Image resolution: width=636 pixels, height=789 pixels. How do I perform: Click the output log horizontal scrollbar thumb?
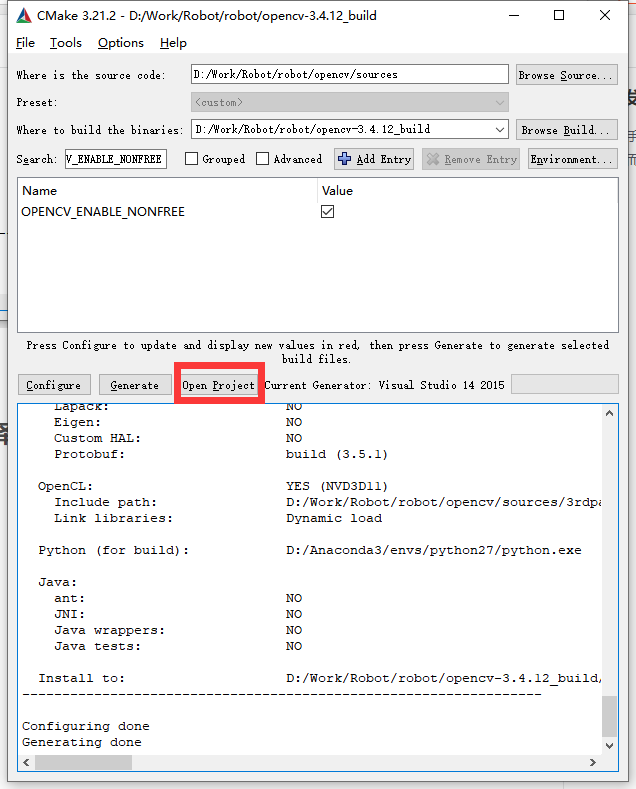pyautogui.click(x=84, y=762)
